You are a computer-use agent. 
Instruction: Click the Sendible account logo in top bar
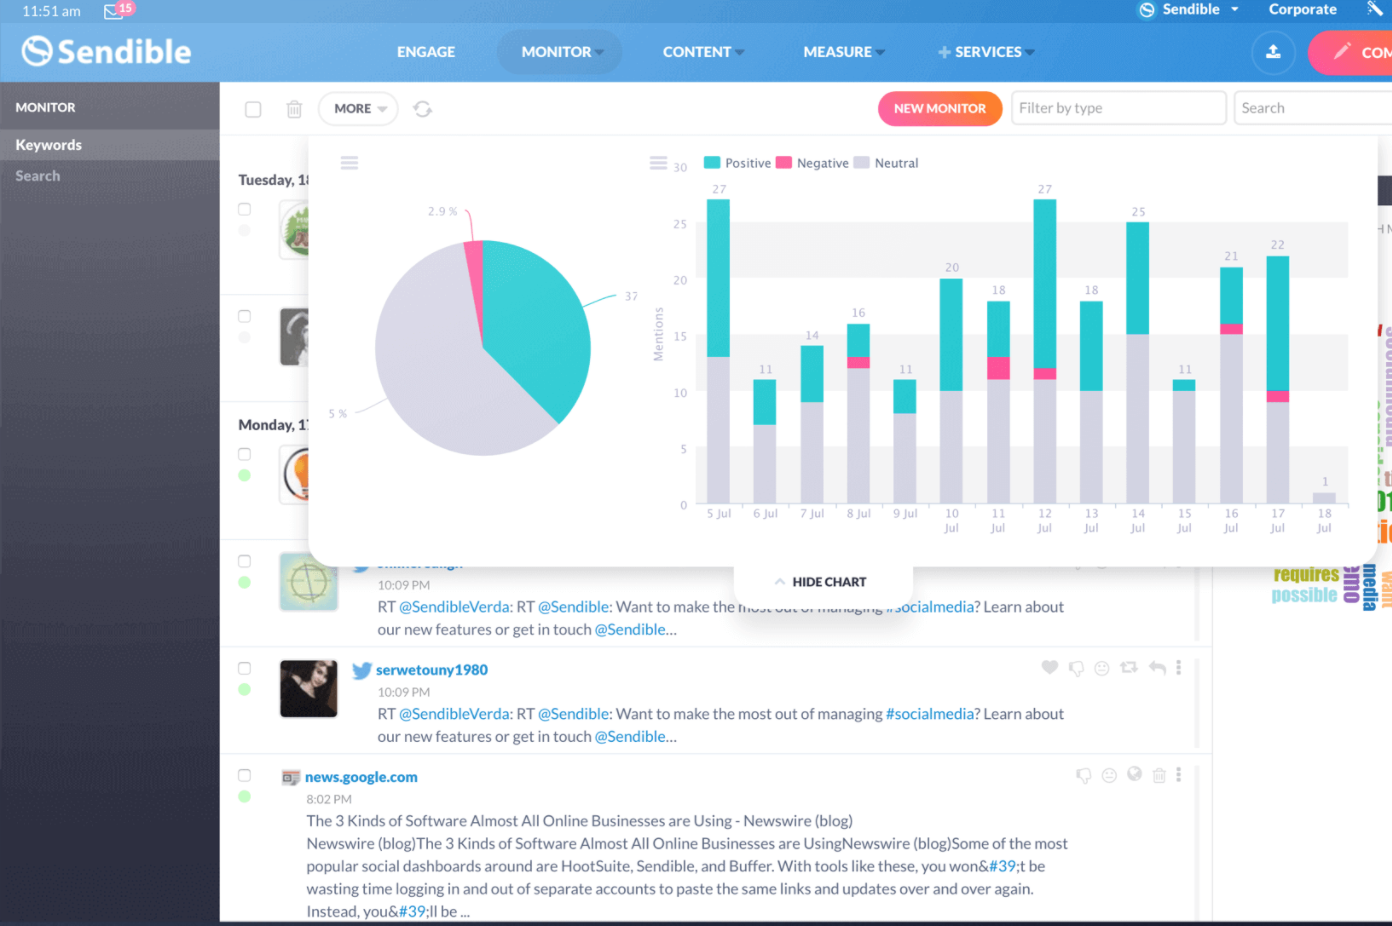pyautogui.click(x=1147, y=10)
